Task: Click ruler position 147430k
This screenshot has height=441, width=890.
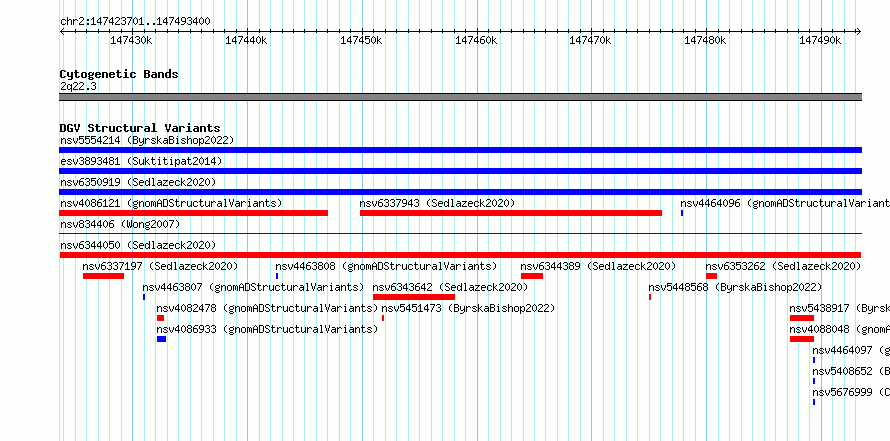Action: click(131, 40)
